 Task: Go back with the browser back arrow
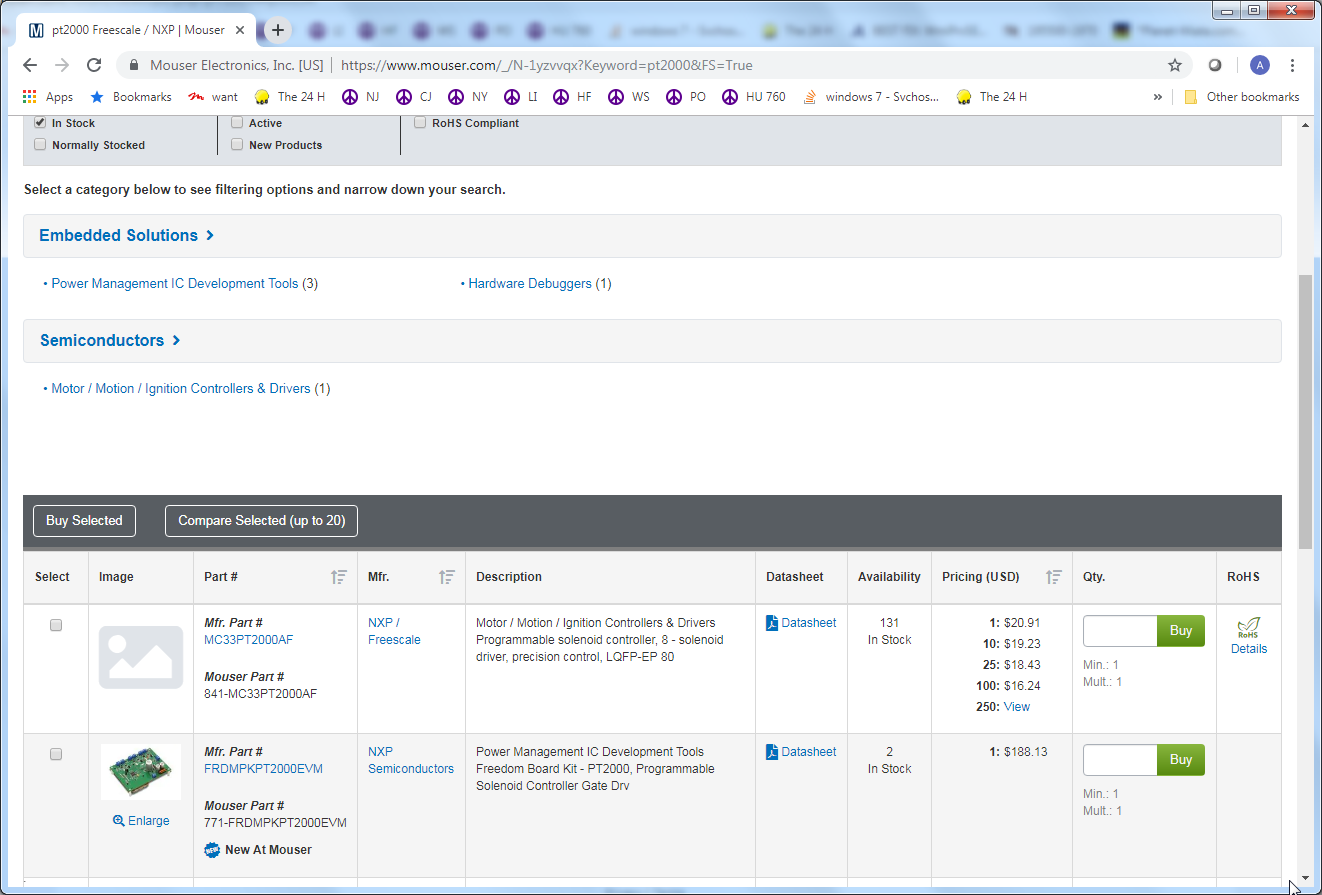30,65
